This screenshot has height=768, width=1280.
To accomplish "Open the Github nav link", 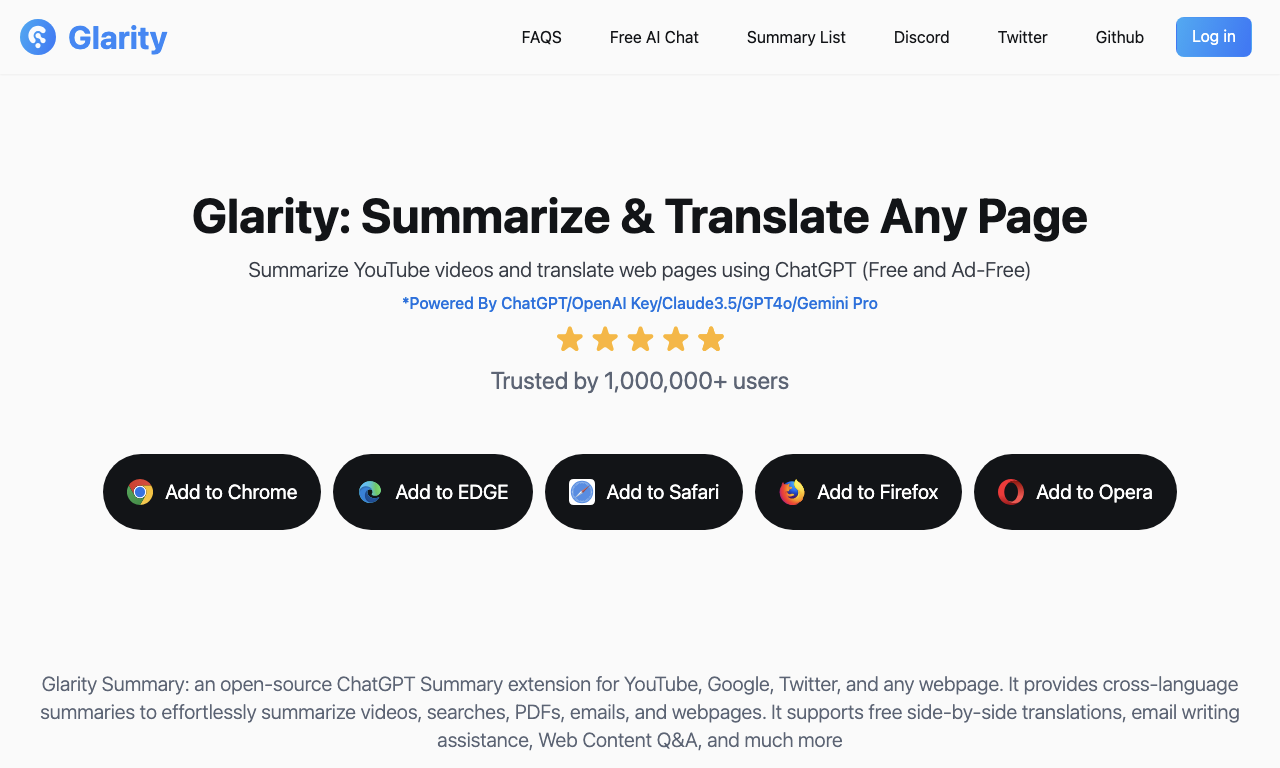I will (x=1120, y=37).
